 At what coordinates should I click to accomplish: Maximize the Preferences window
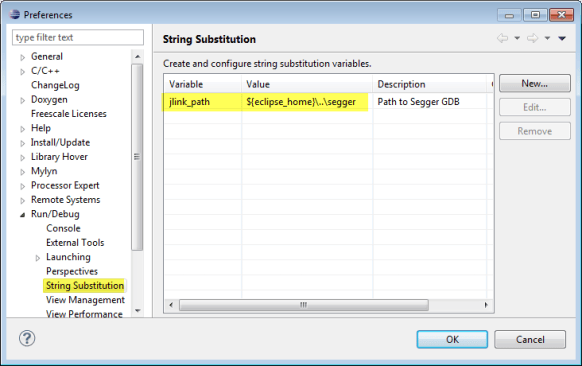pos(535,15)
